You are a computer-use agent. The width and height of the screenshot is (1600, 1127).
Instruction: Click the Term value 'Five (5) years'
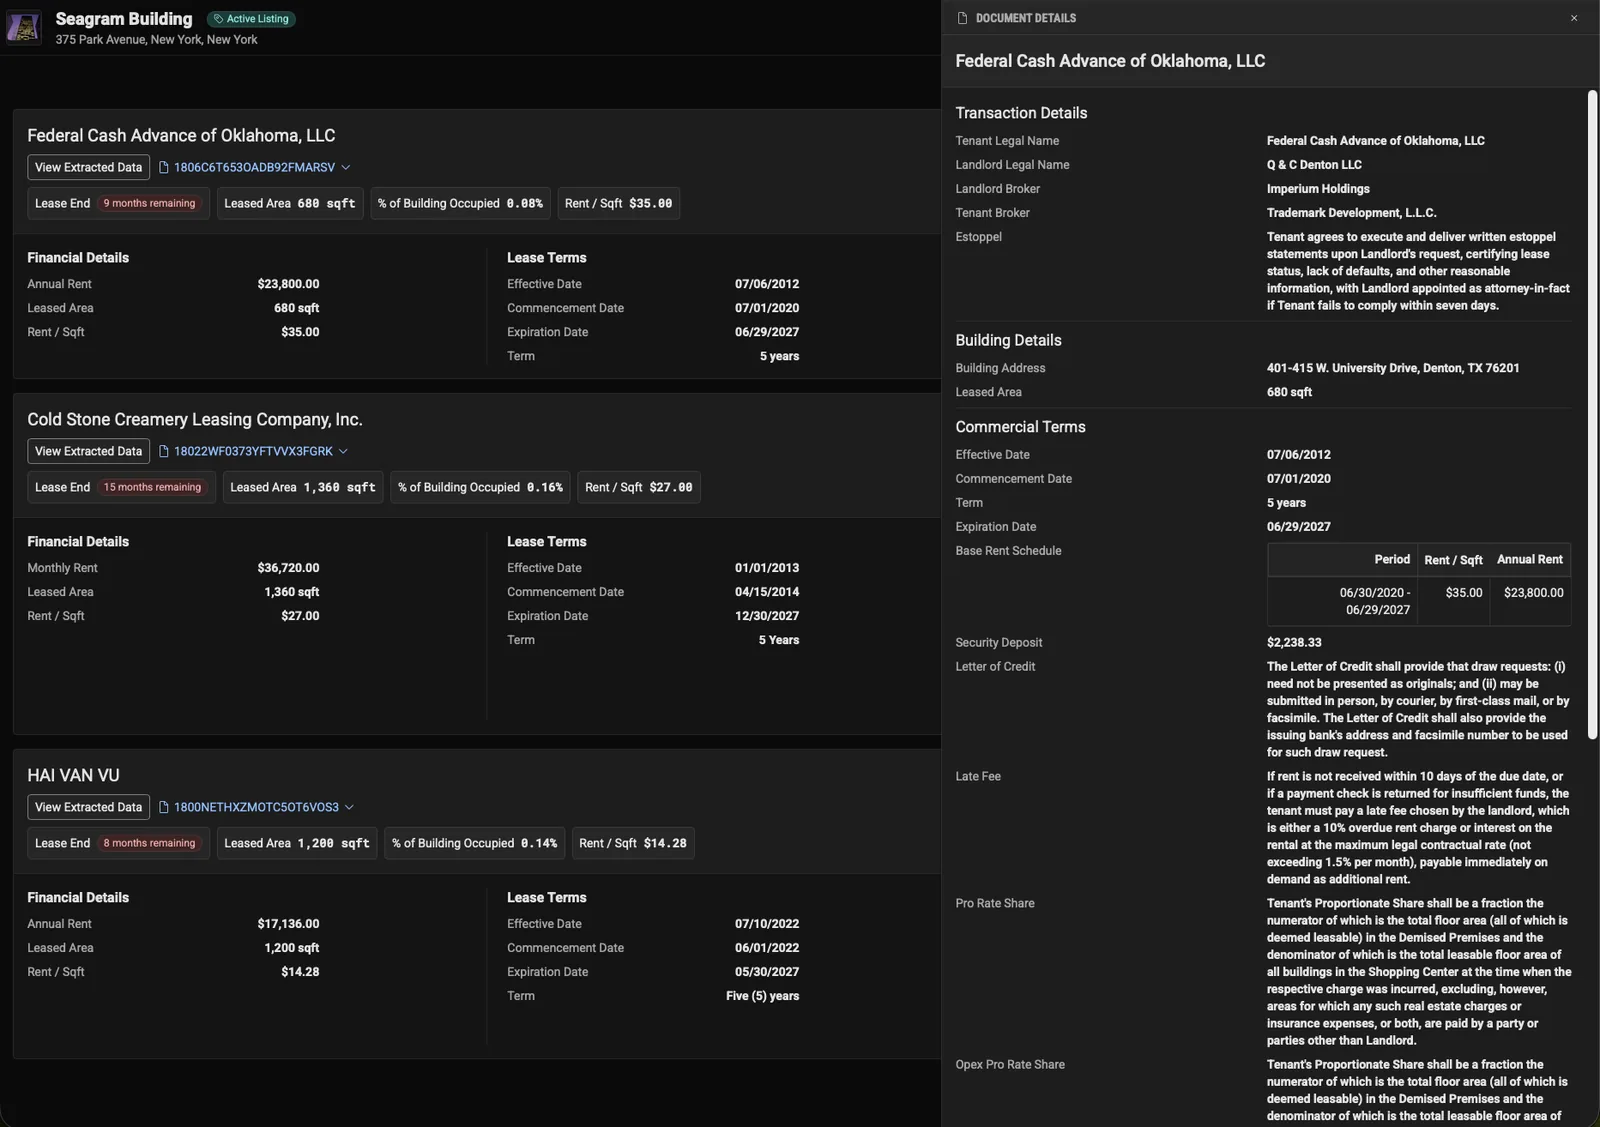(762, 996)
